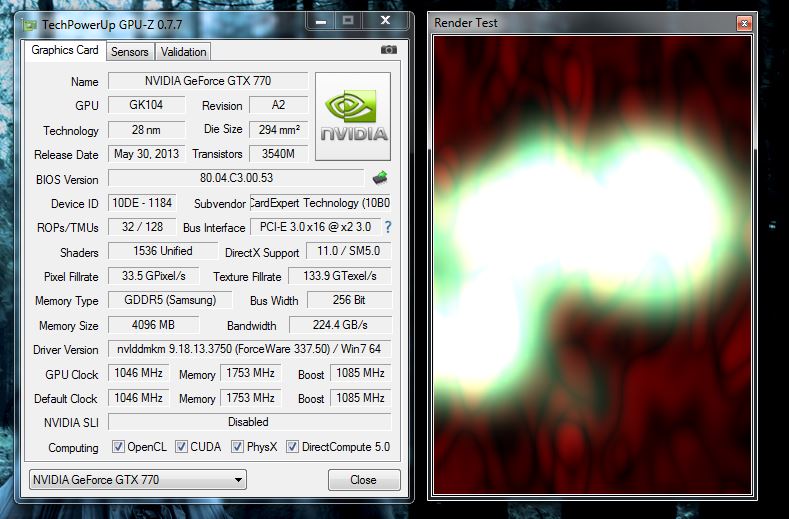Toggle the CUDA checkbox
Screen dimensions: 789x519
(x=181, y=447)
